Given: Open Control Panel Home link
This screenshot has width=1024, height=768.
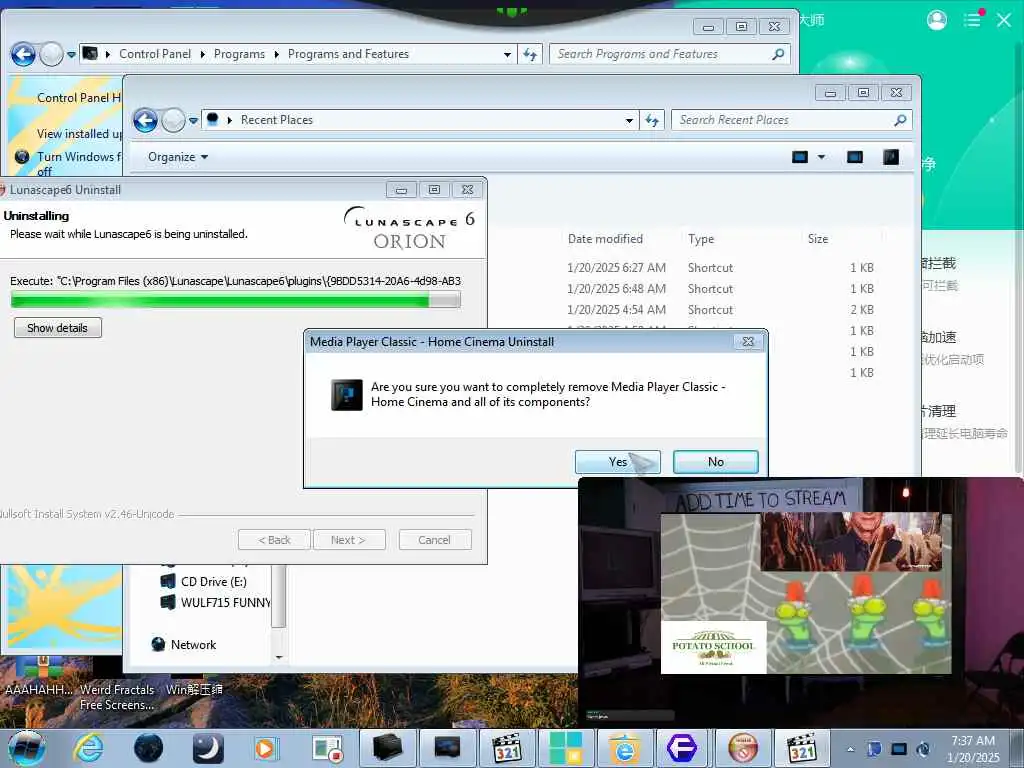Looking at the screenshot, I should (x=78, y=97).
